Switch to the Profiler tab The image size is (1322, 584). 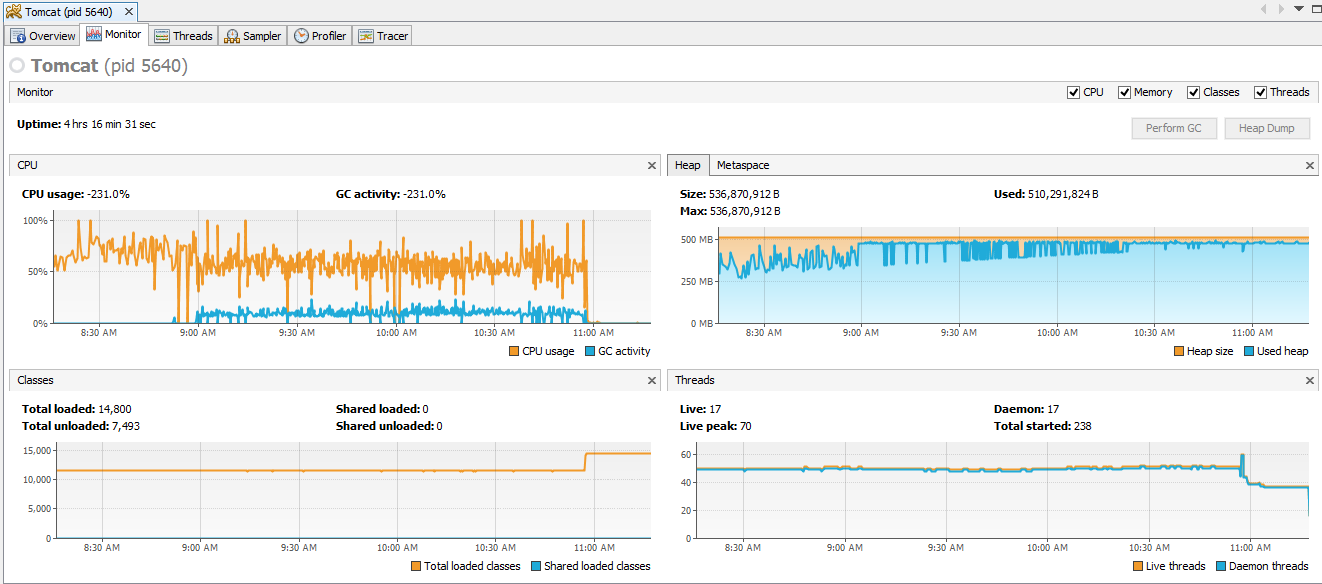[x=320, y=36]
